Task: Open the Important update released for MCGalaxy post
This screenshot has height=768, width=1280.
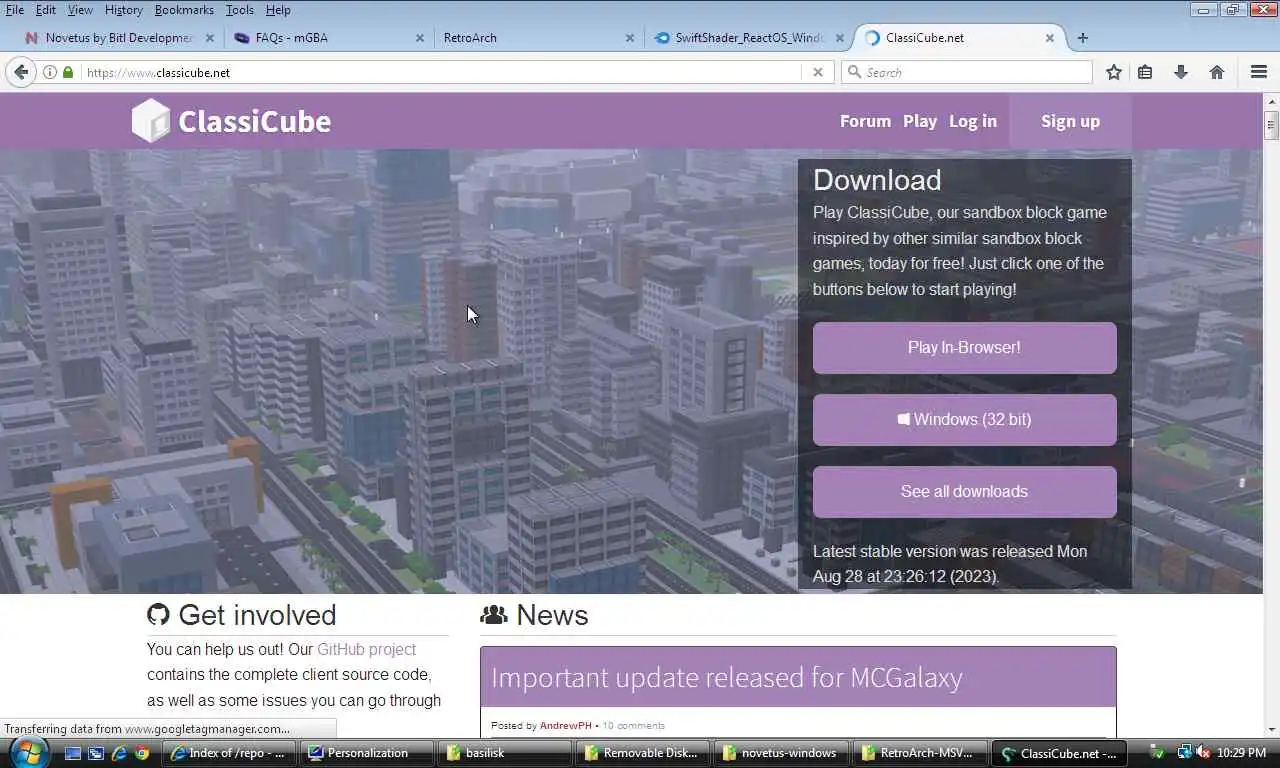Action: coord(727,677)
